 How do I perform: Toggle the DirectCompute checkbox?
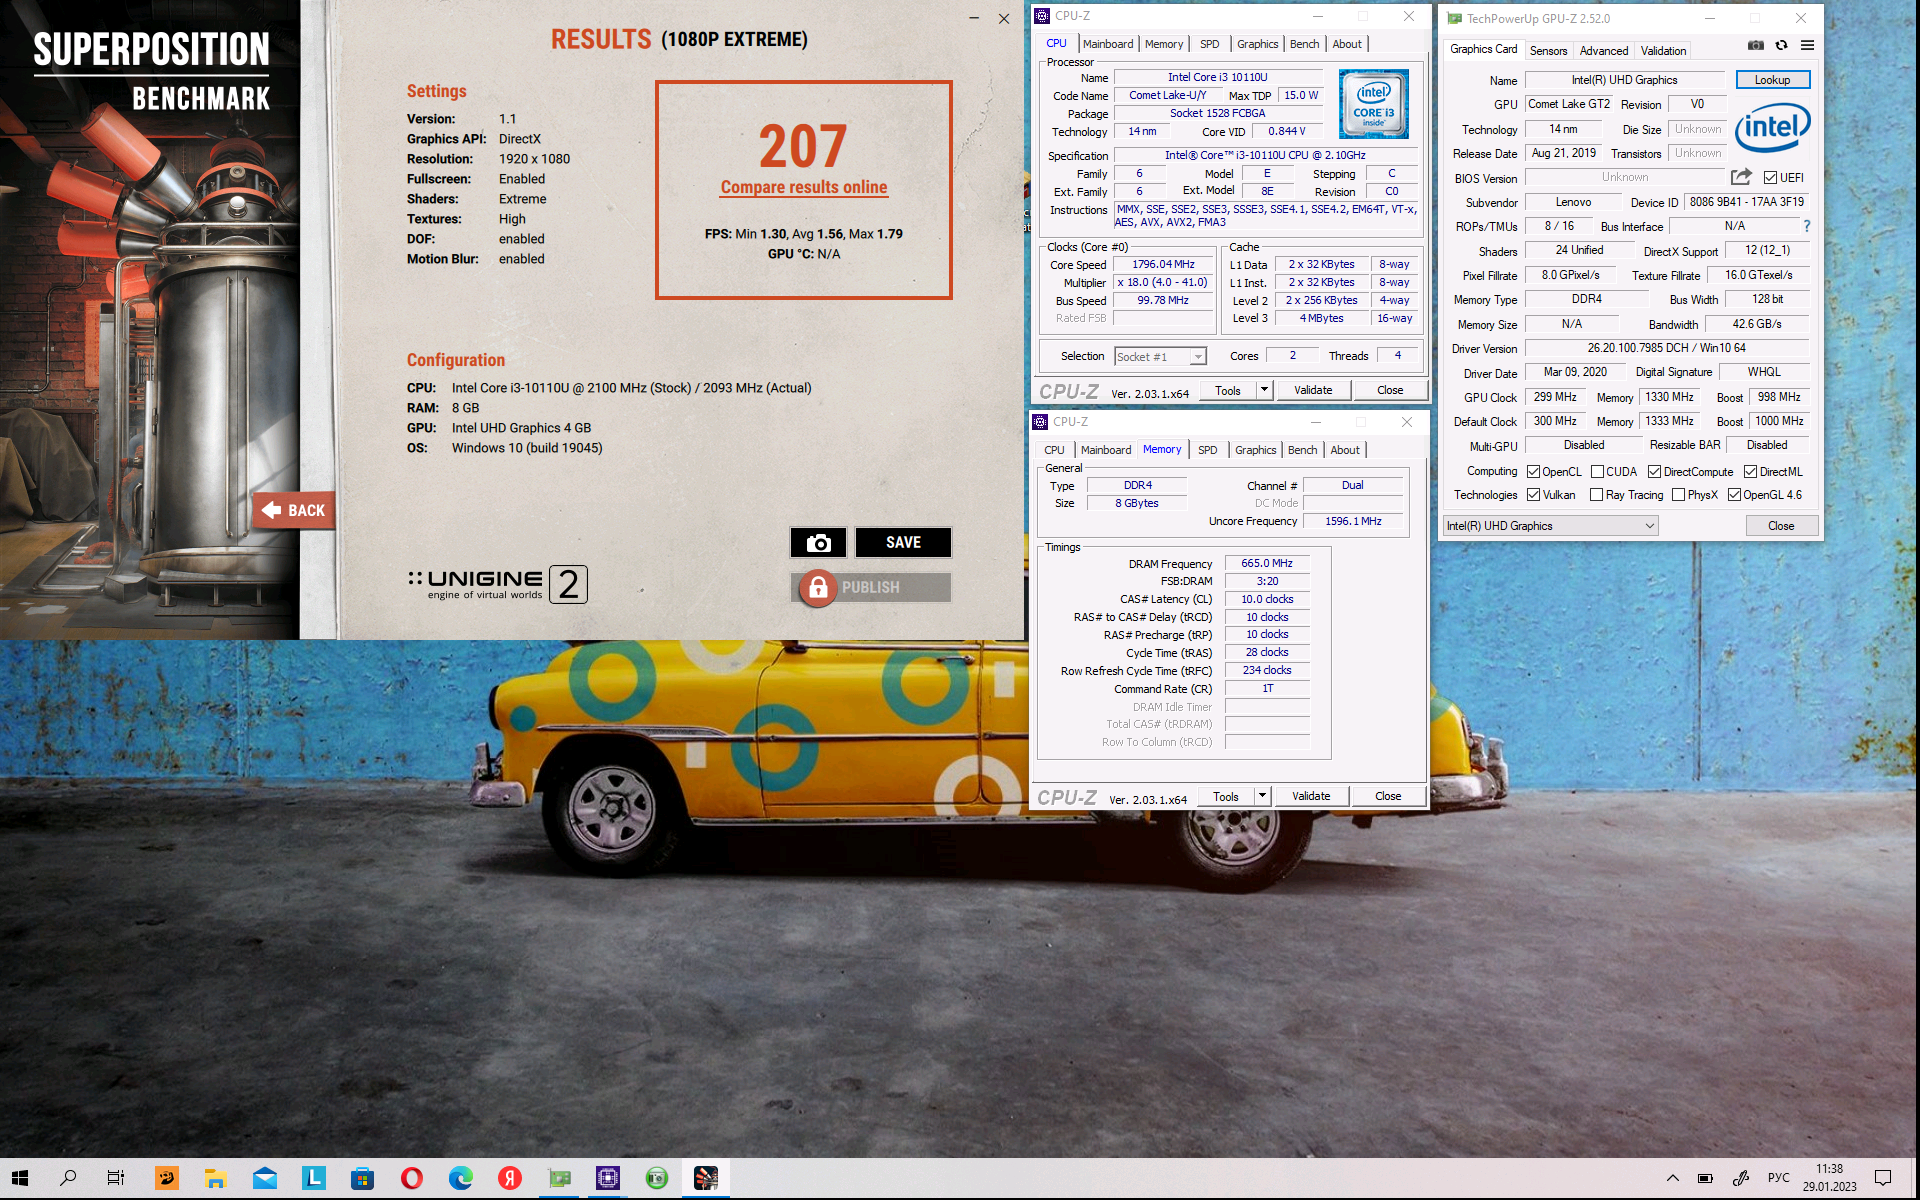coord(1654,472)
